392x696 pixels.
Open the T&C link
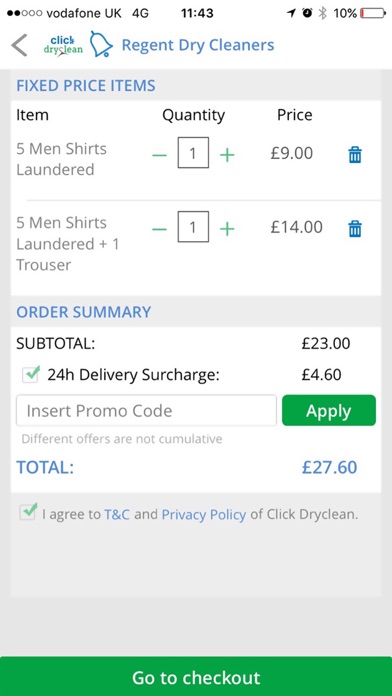coord(117,514)
